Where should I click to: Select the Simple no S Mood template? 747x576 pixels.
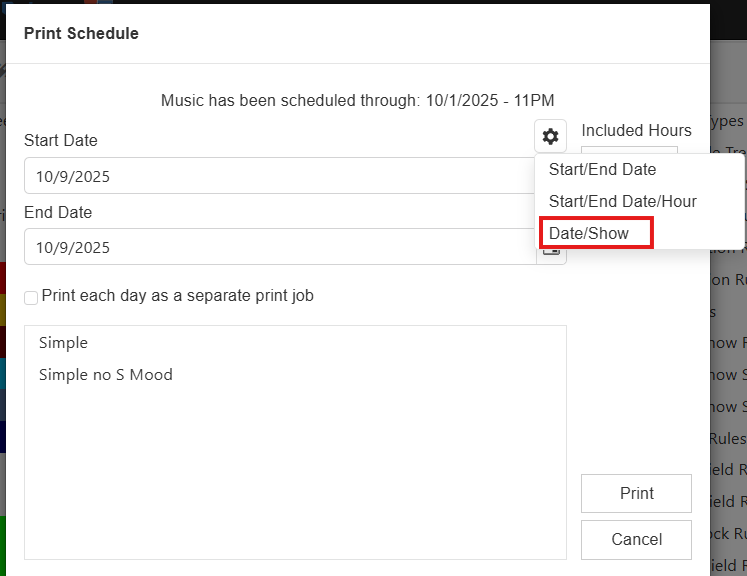106,375
